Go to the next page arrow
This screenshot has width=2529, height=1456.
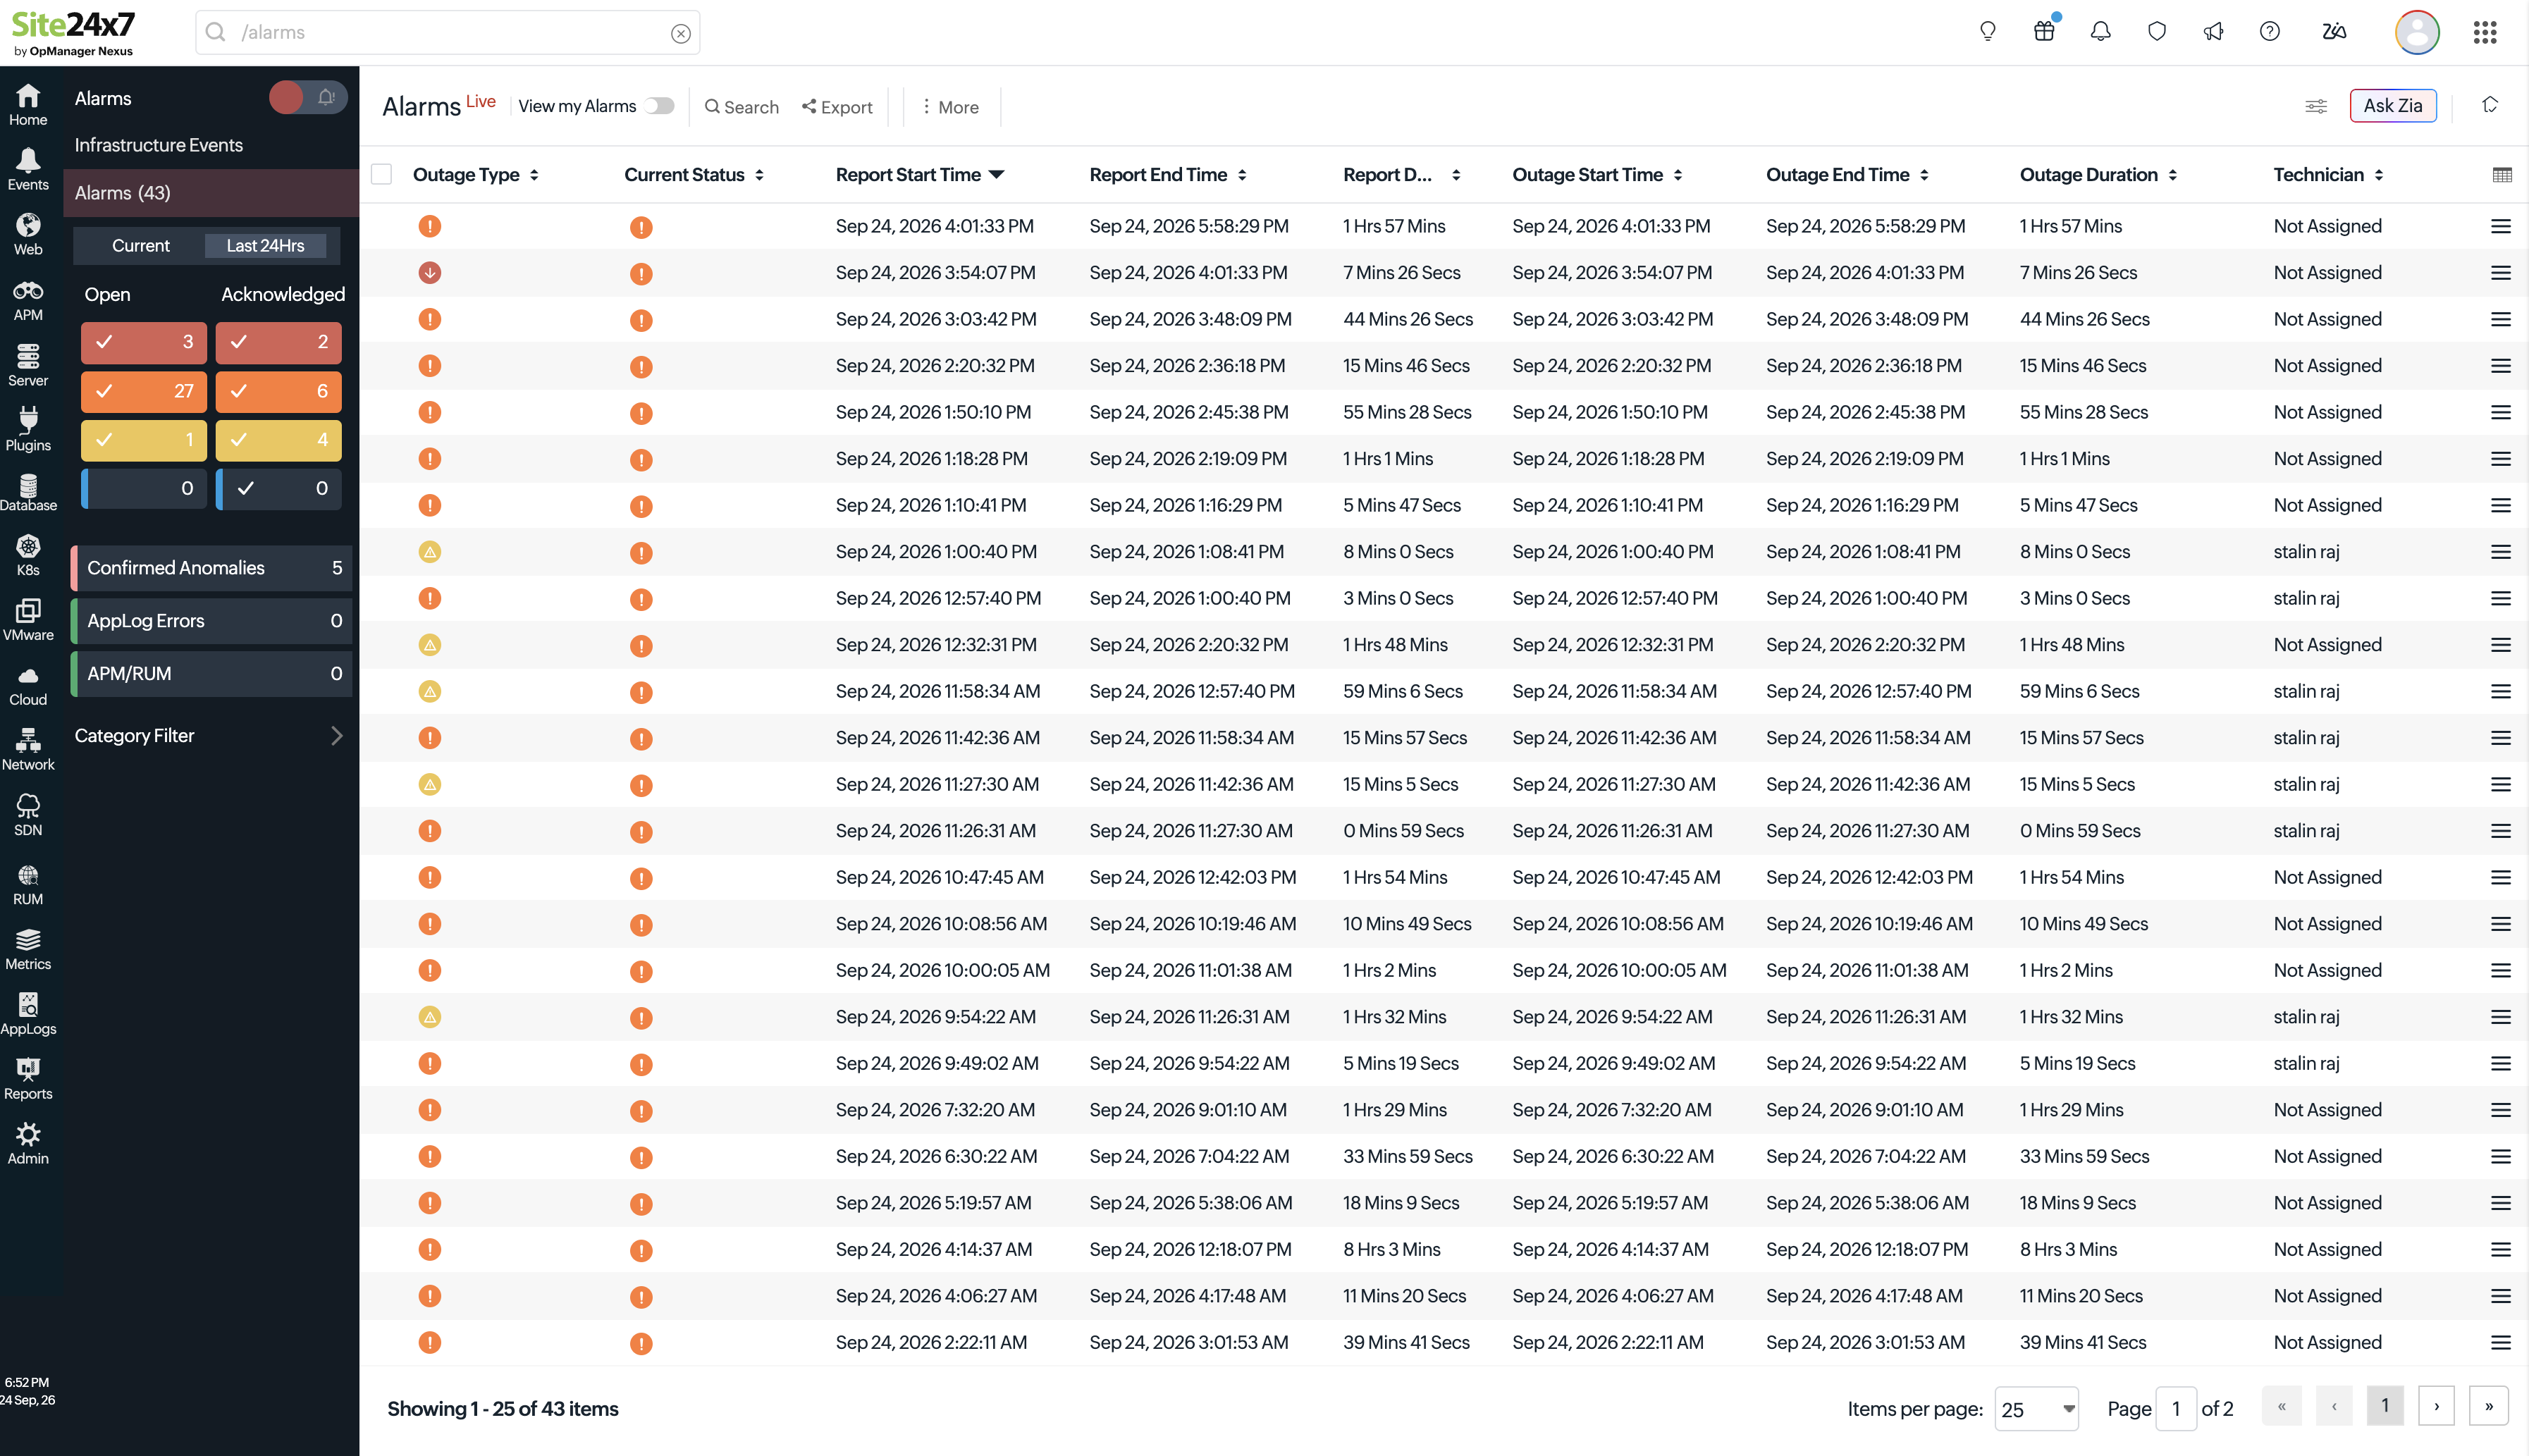(x=2436, y=1406)
